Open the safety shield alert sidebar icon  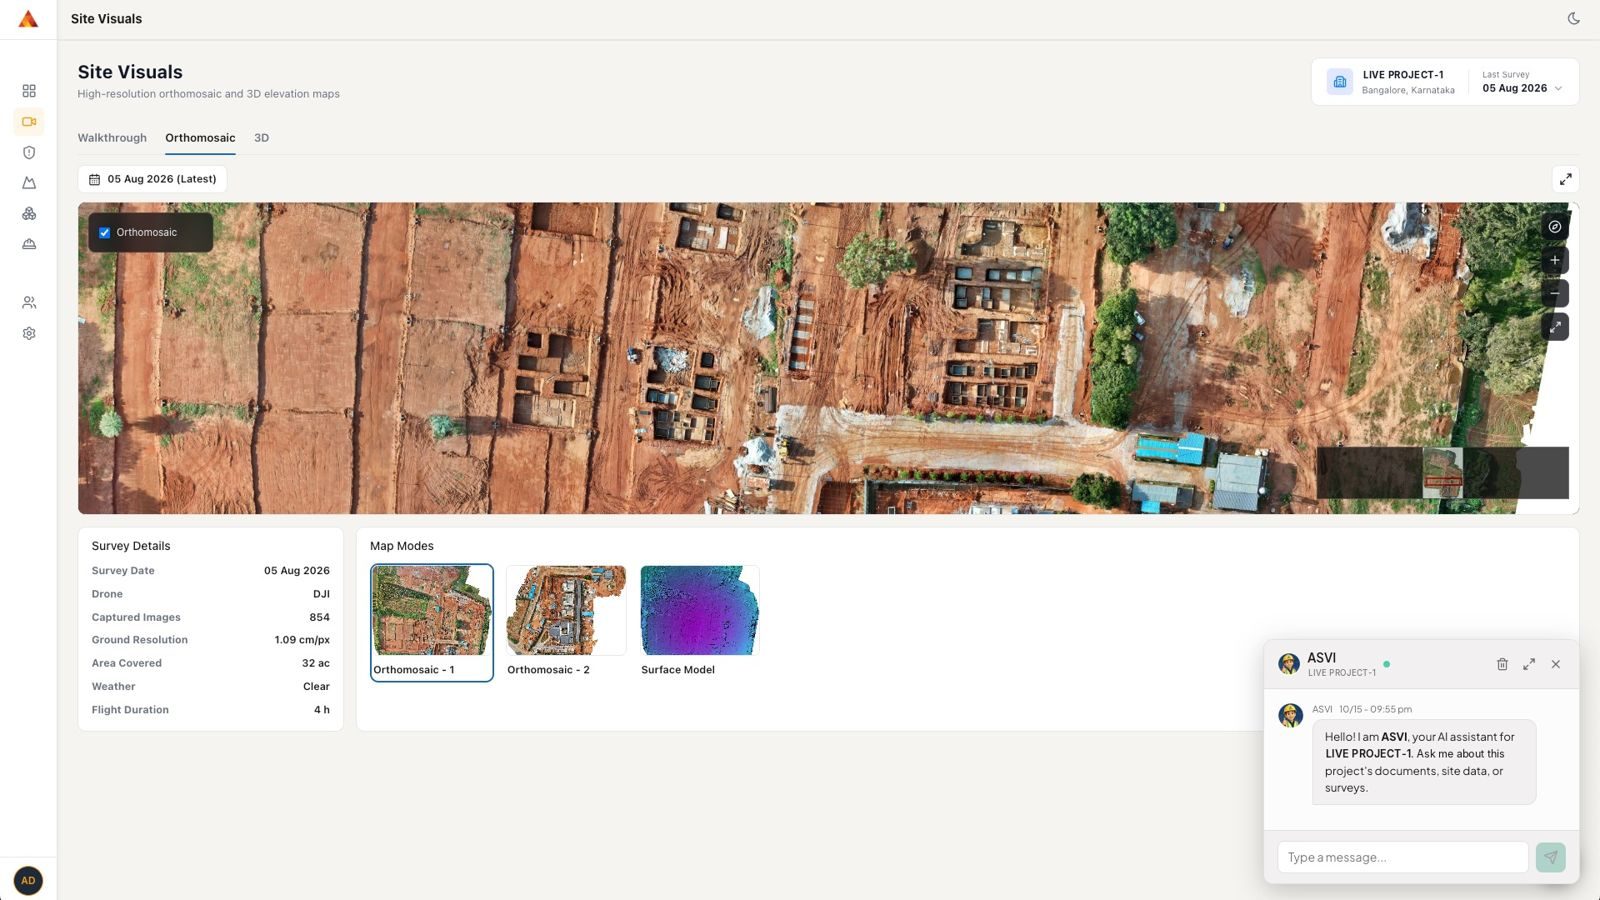pyautogui.click(x=29, y=153)
